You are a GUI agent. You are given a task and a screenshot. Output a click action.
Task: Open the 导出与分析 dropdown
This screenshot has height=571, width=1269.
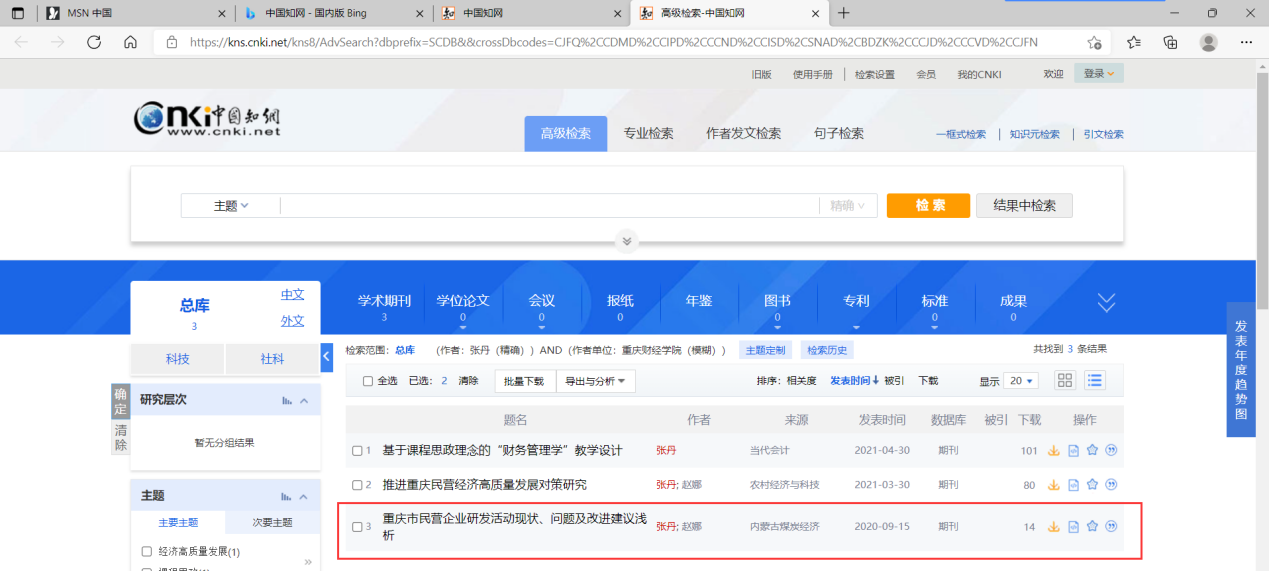(x=595, y=381)
